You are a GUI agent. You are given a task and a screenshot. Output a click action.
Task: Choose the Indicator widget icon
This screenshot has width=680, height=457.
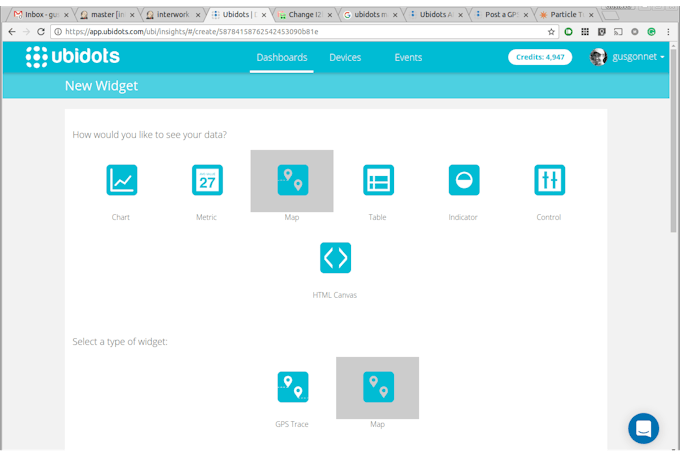464,180
